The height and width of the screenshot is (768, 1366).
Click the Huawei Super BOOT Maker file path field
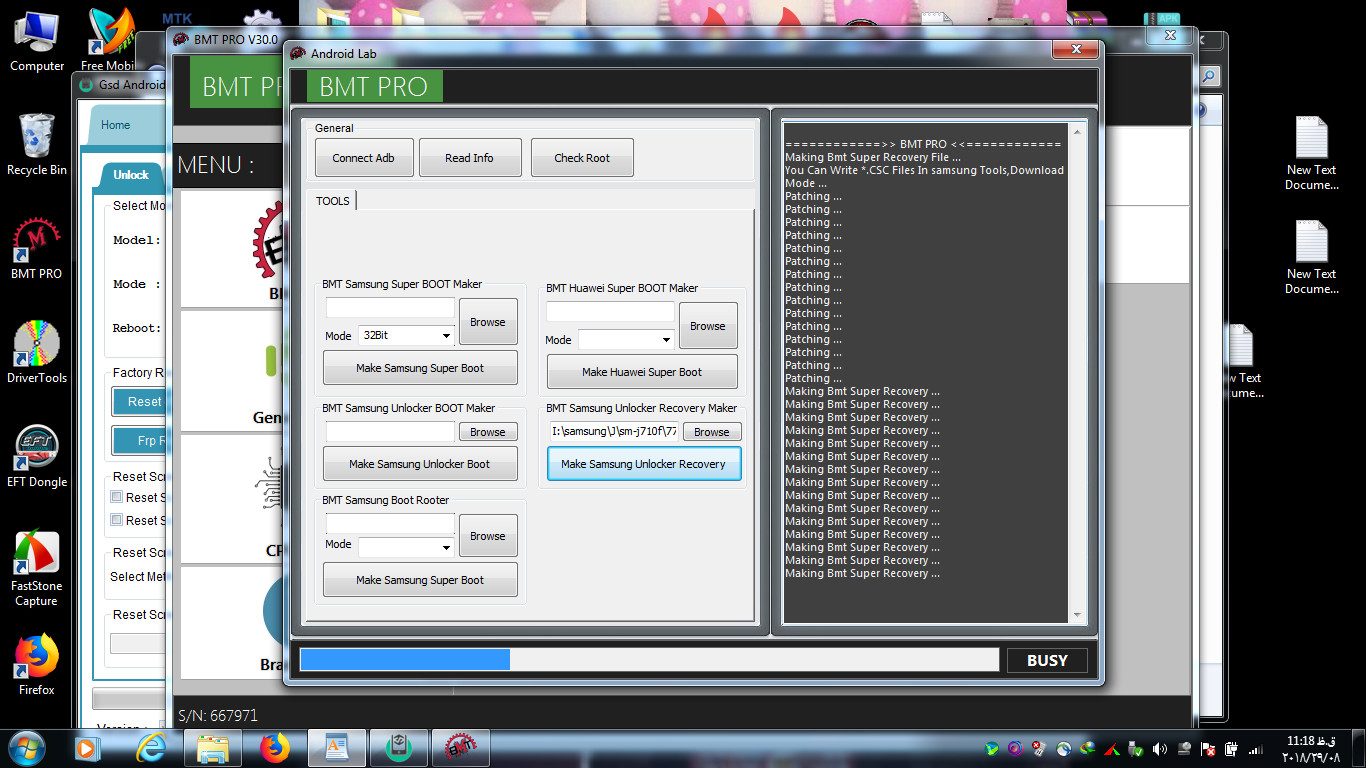[x=610, y=312]
